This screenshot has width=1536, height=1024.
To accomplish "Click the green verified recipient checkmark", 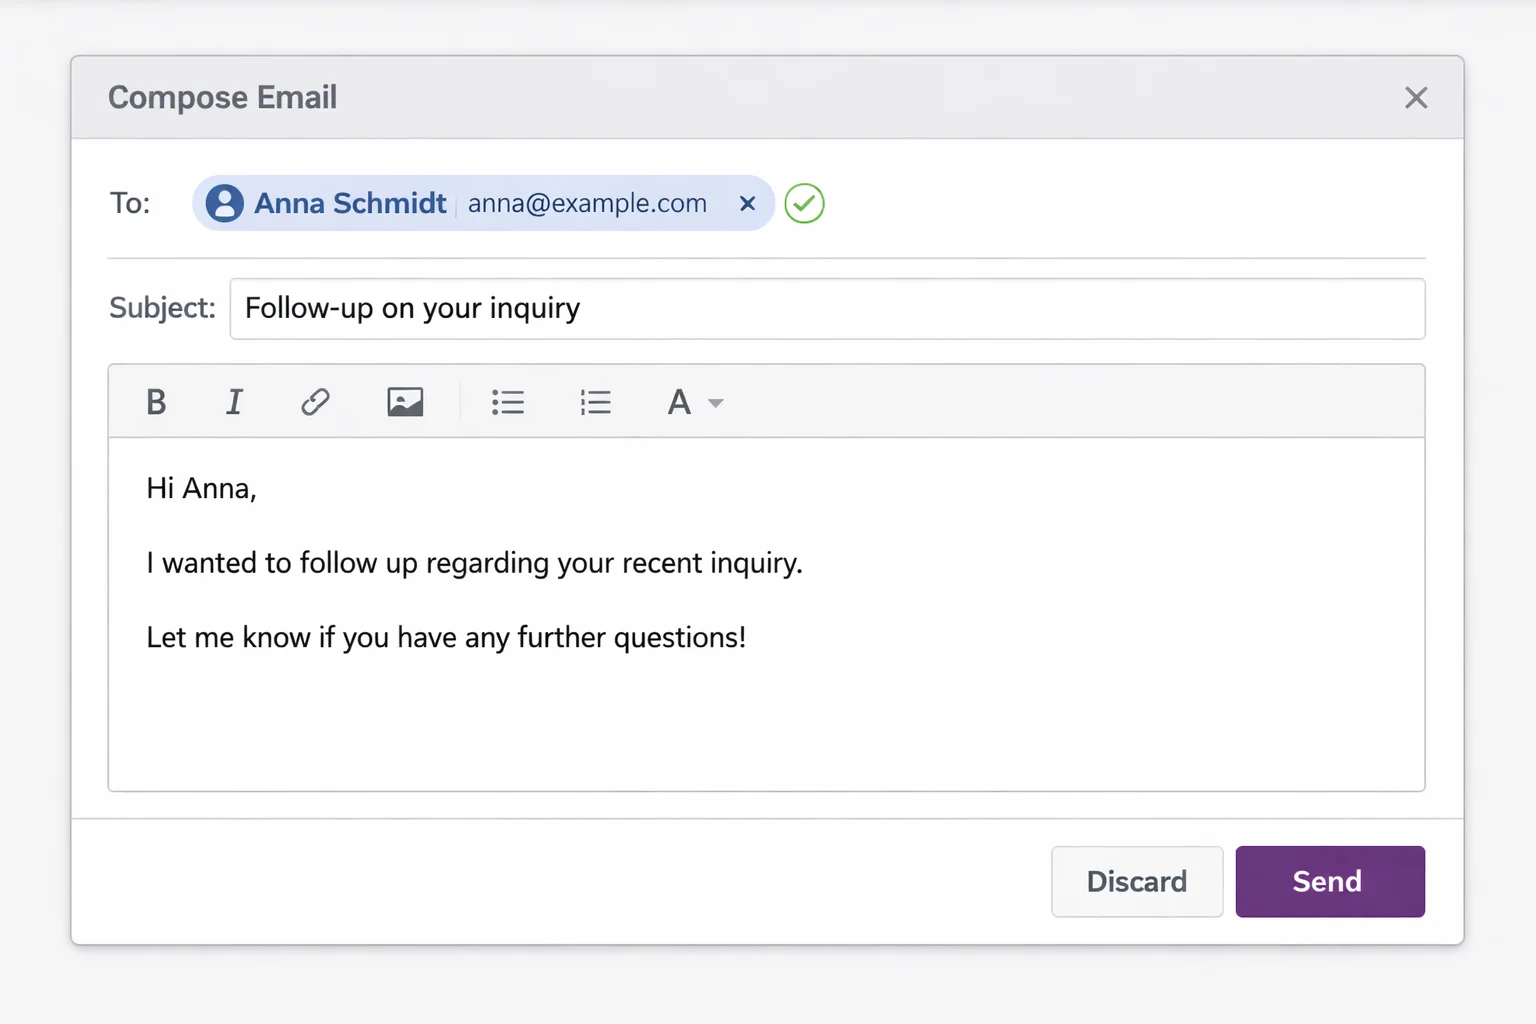I will (x=804, y=203).
